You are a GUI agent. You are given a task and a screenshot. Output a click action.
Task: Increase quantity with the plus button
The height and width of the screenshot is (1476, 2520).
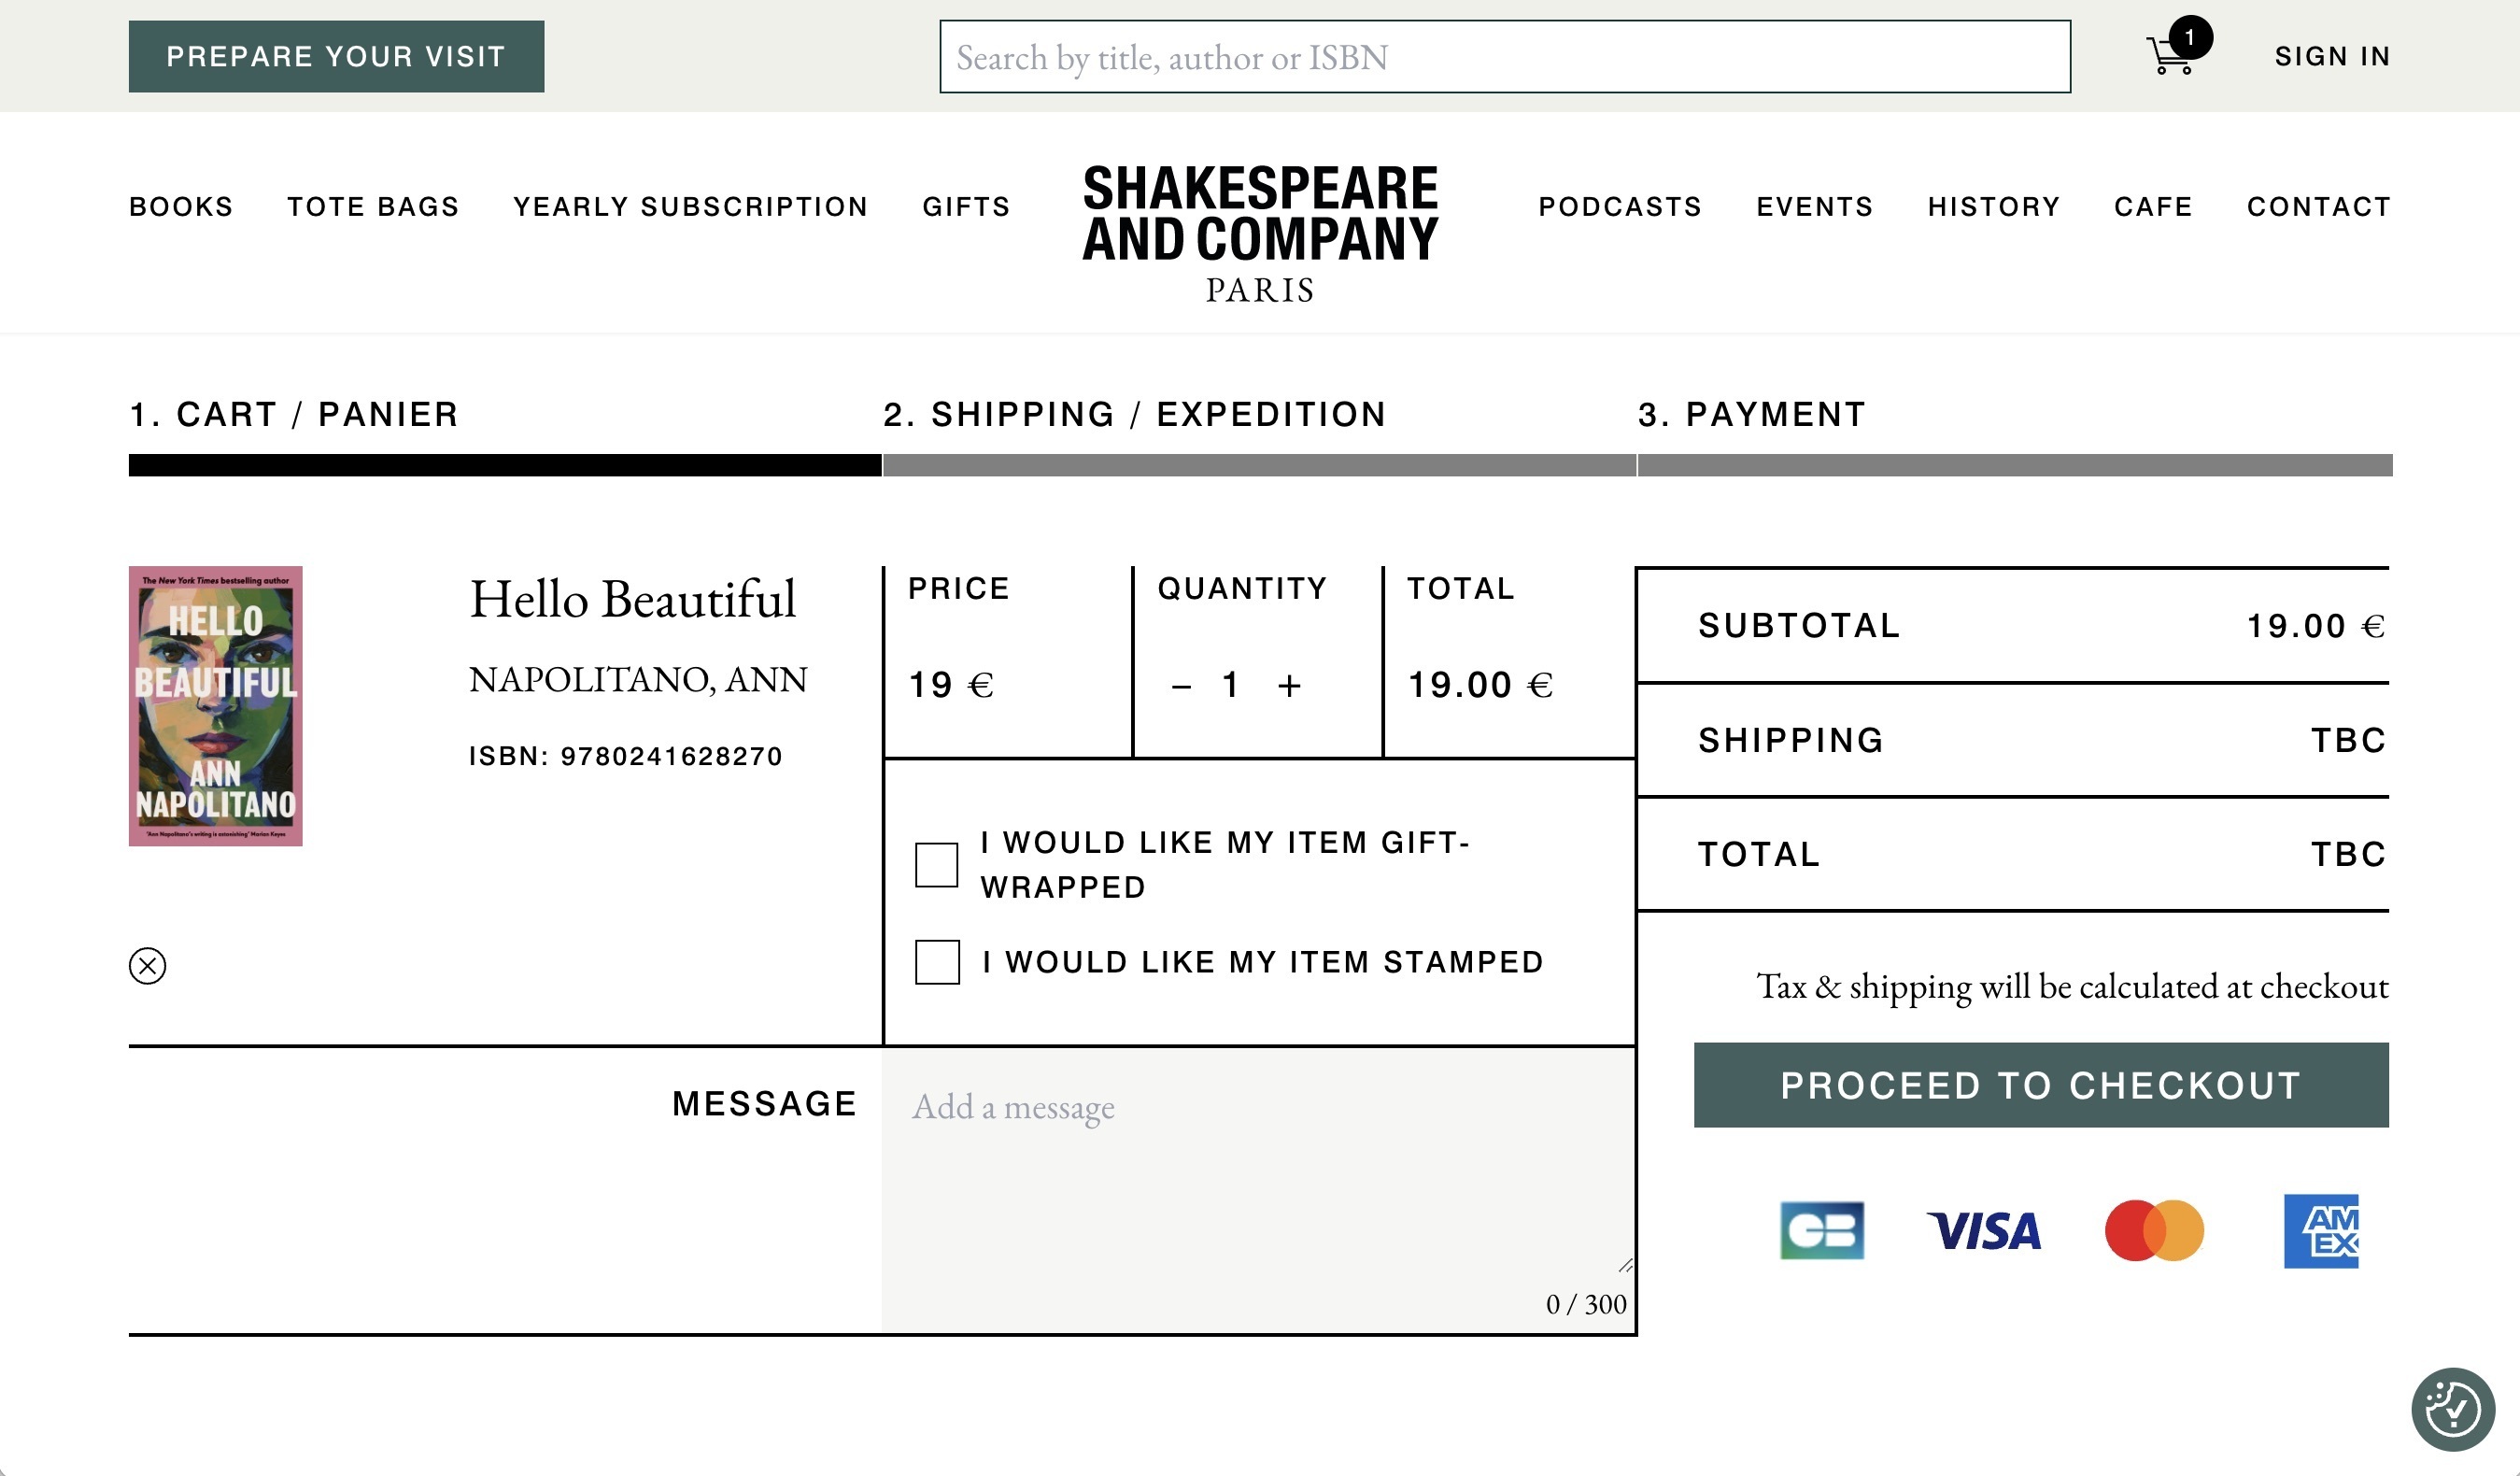[x=1289, y=686]
